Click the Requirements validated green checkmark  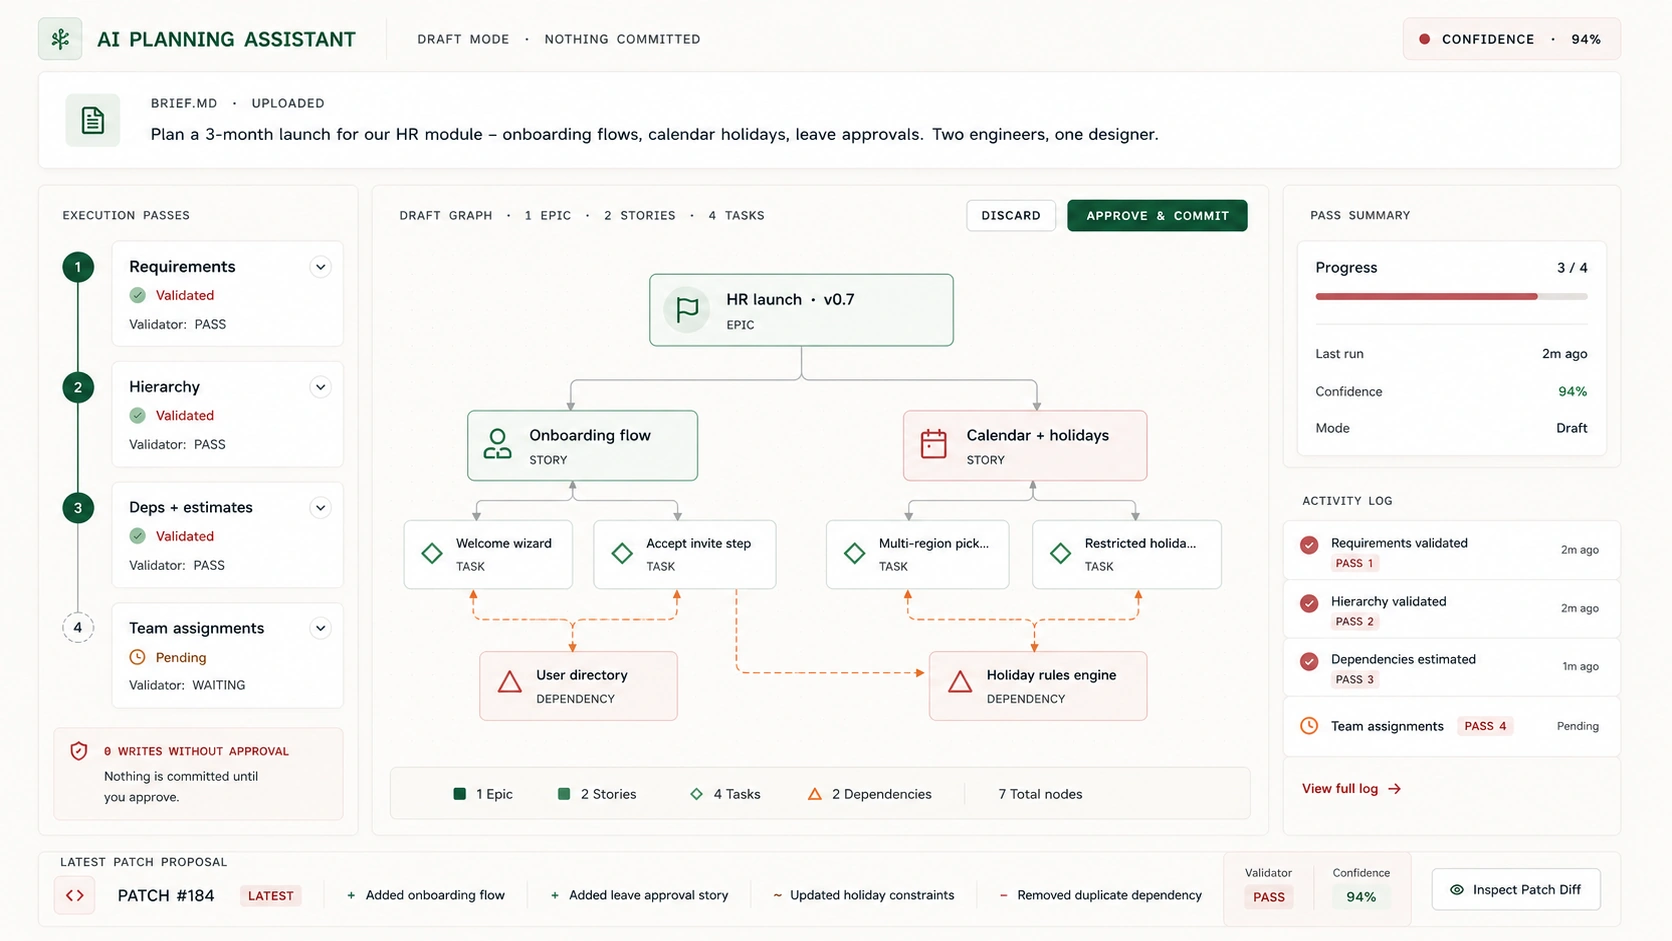(138, 295)
